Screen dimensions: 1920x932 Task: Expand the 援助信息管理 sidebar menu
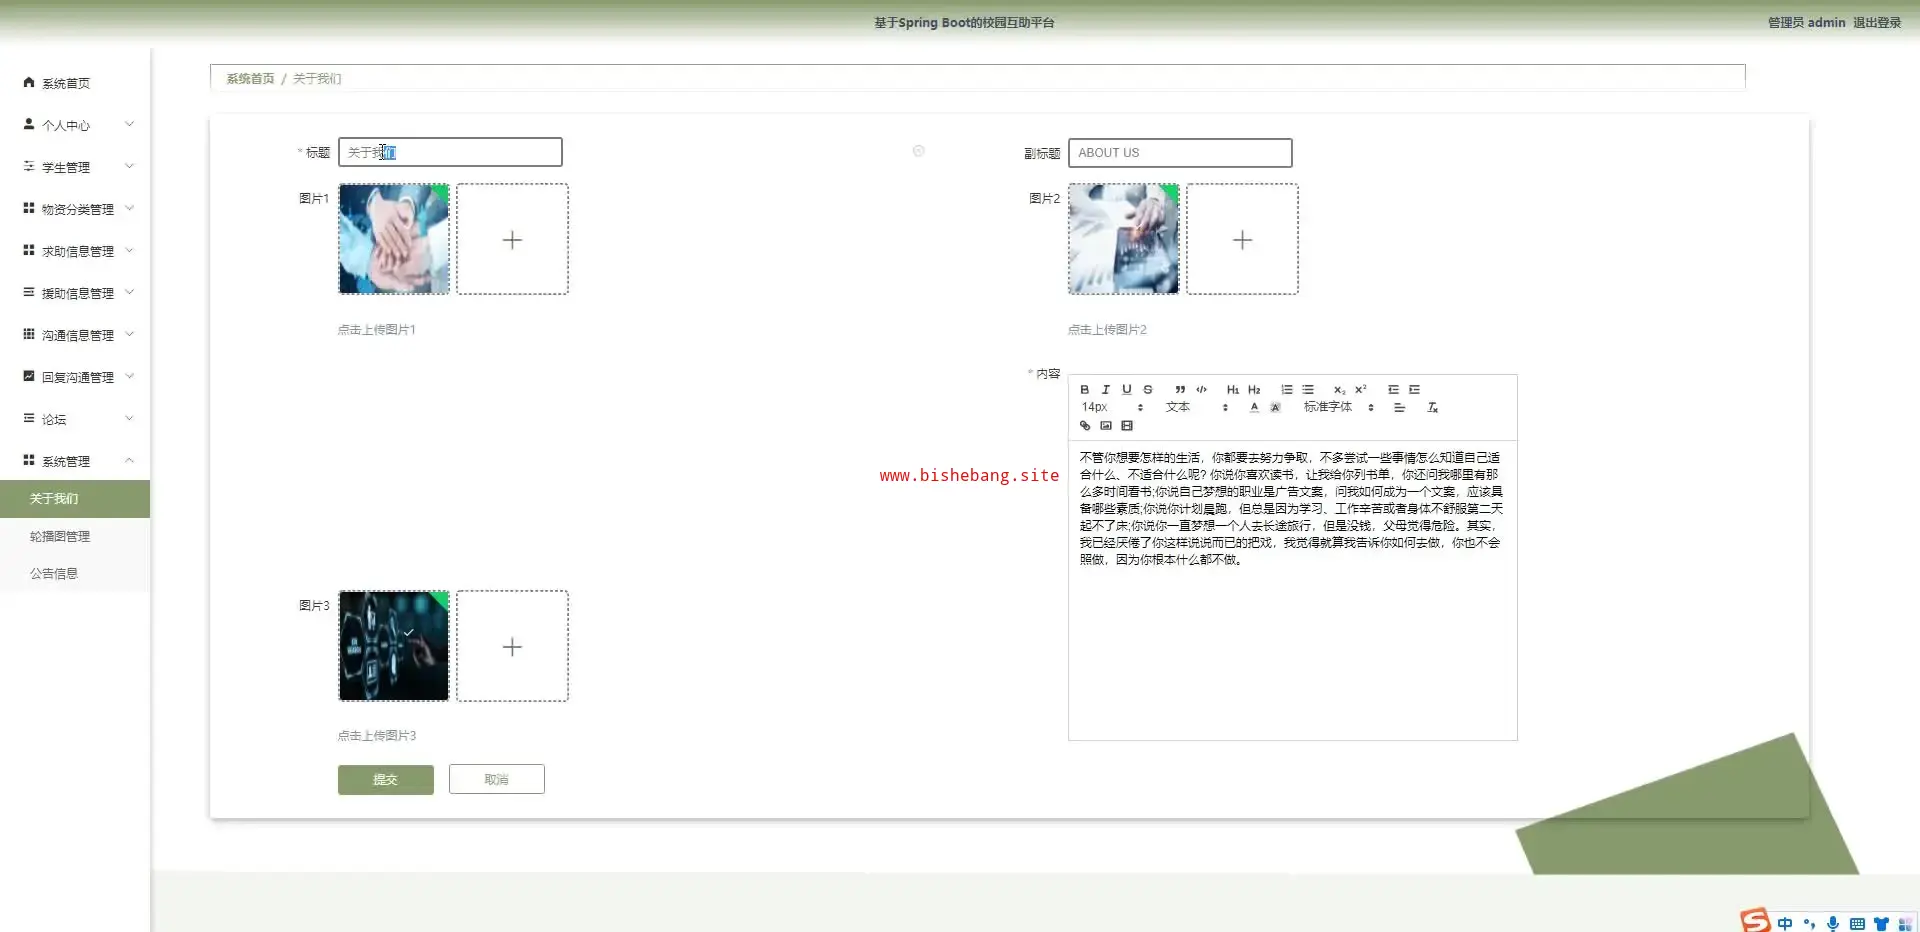(x=75, y=293)
